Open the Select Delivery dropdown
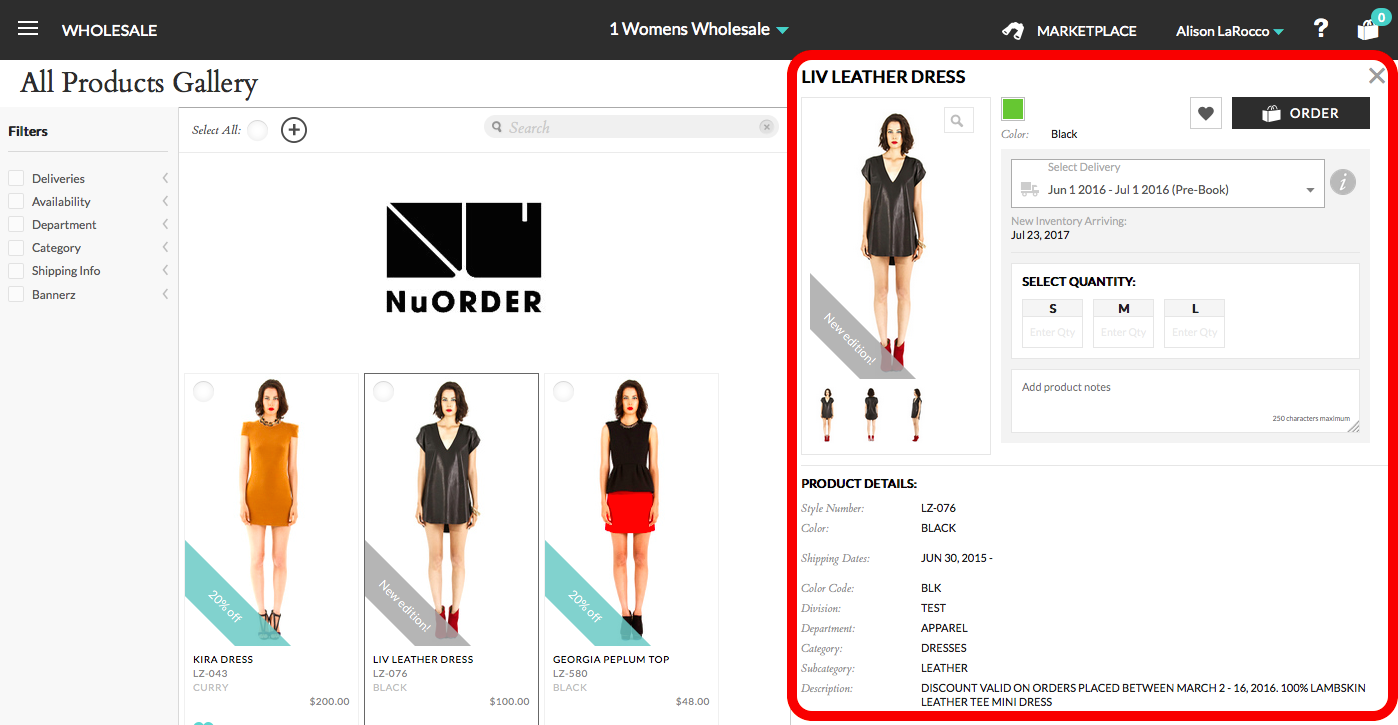This screenshot has width=1398, height=725. pyautogui.click(x=1168, y=183)
